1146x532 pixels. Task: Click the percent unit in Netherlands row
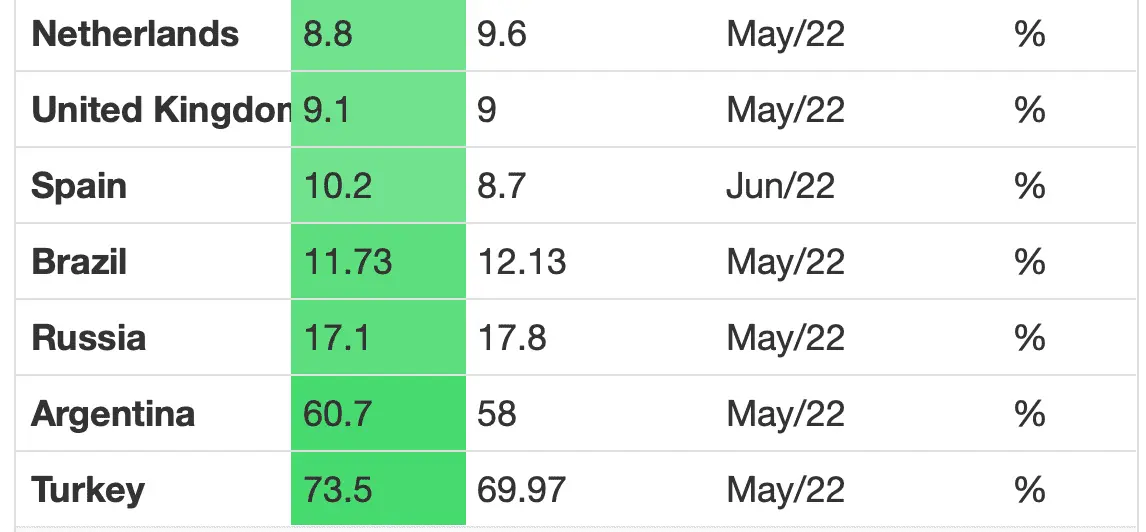coord(1029,35)
